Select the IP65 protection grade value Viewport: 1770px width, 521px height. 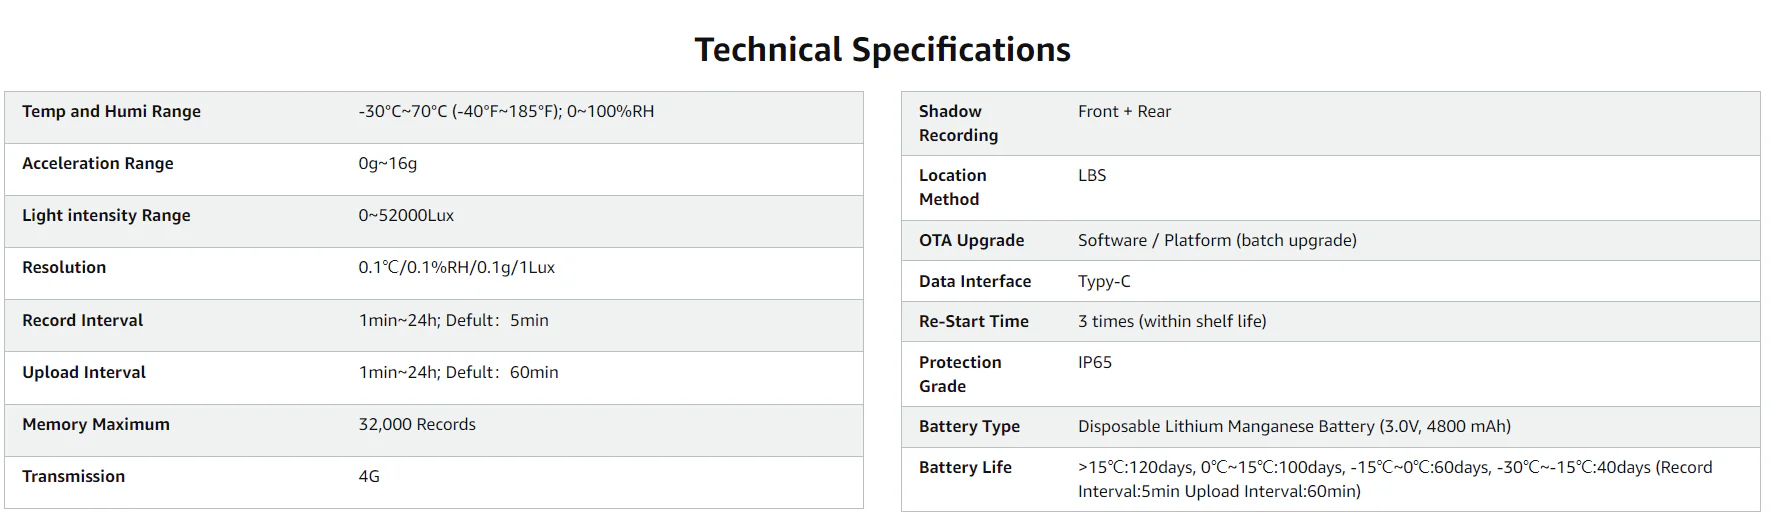(x=1095, y=362)
